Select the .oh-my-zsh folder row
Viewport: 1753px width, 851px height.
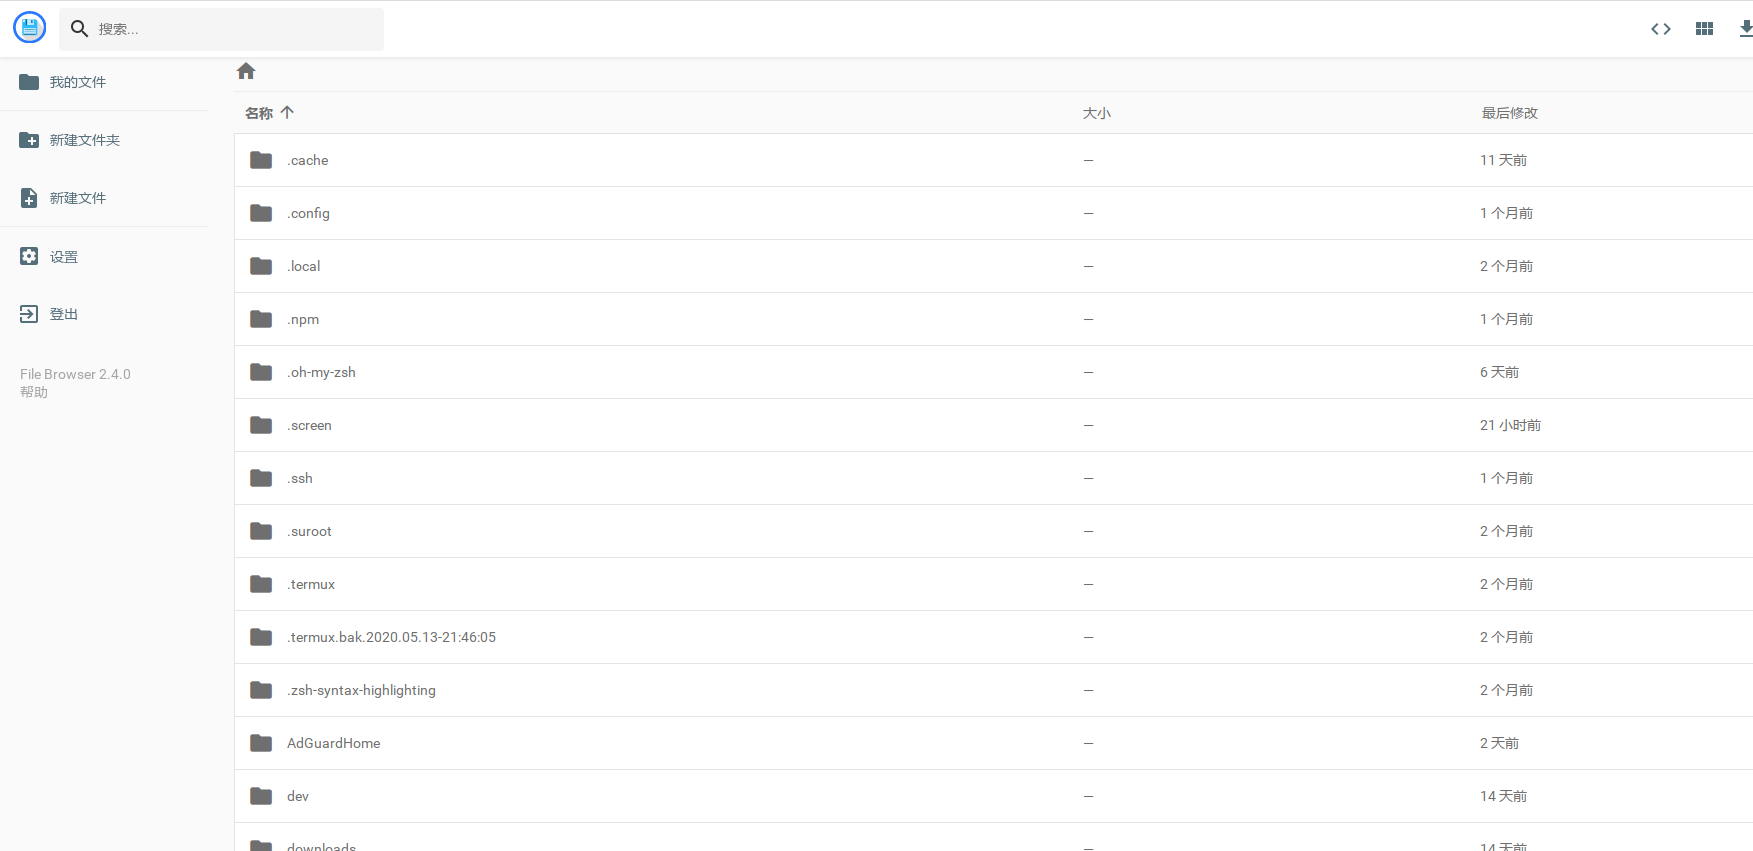click(993, 372)
